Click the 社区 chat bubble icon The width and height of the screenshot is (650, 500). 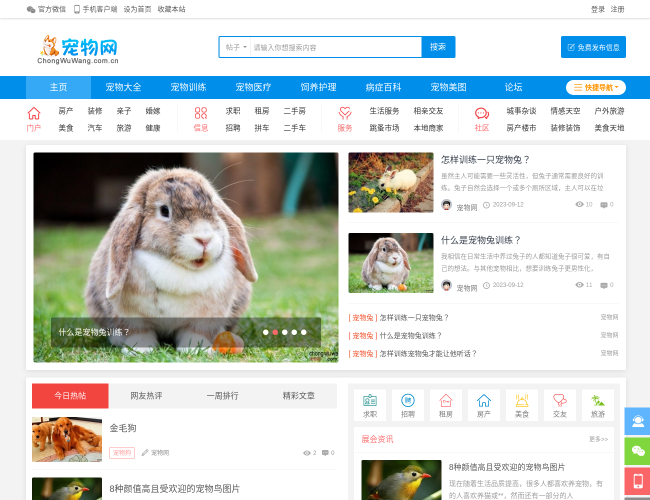(x=482, y=113)
